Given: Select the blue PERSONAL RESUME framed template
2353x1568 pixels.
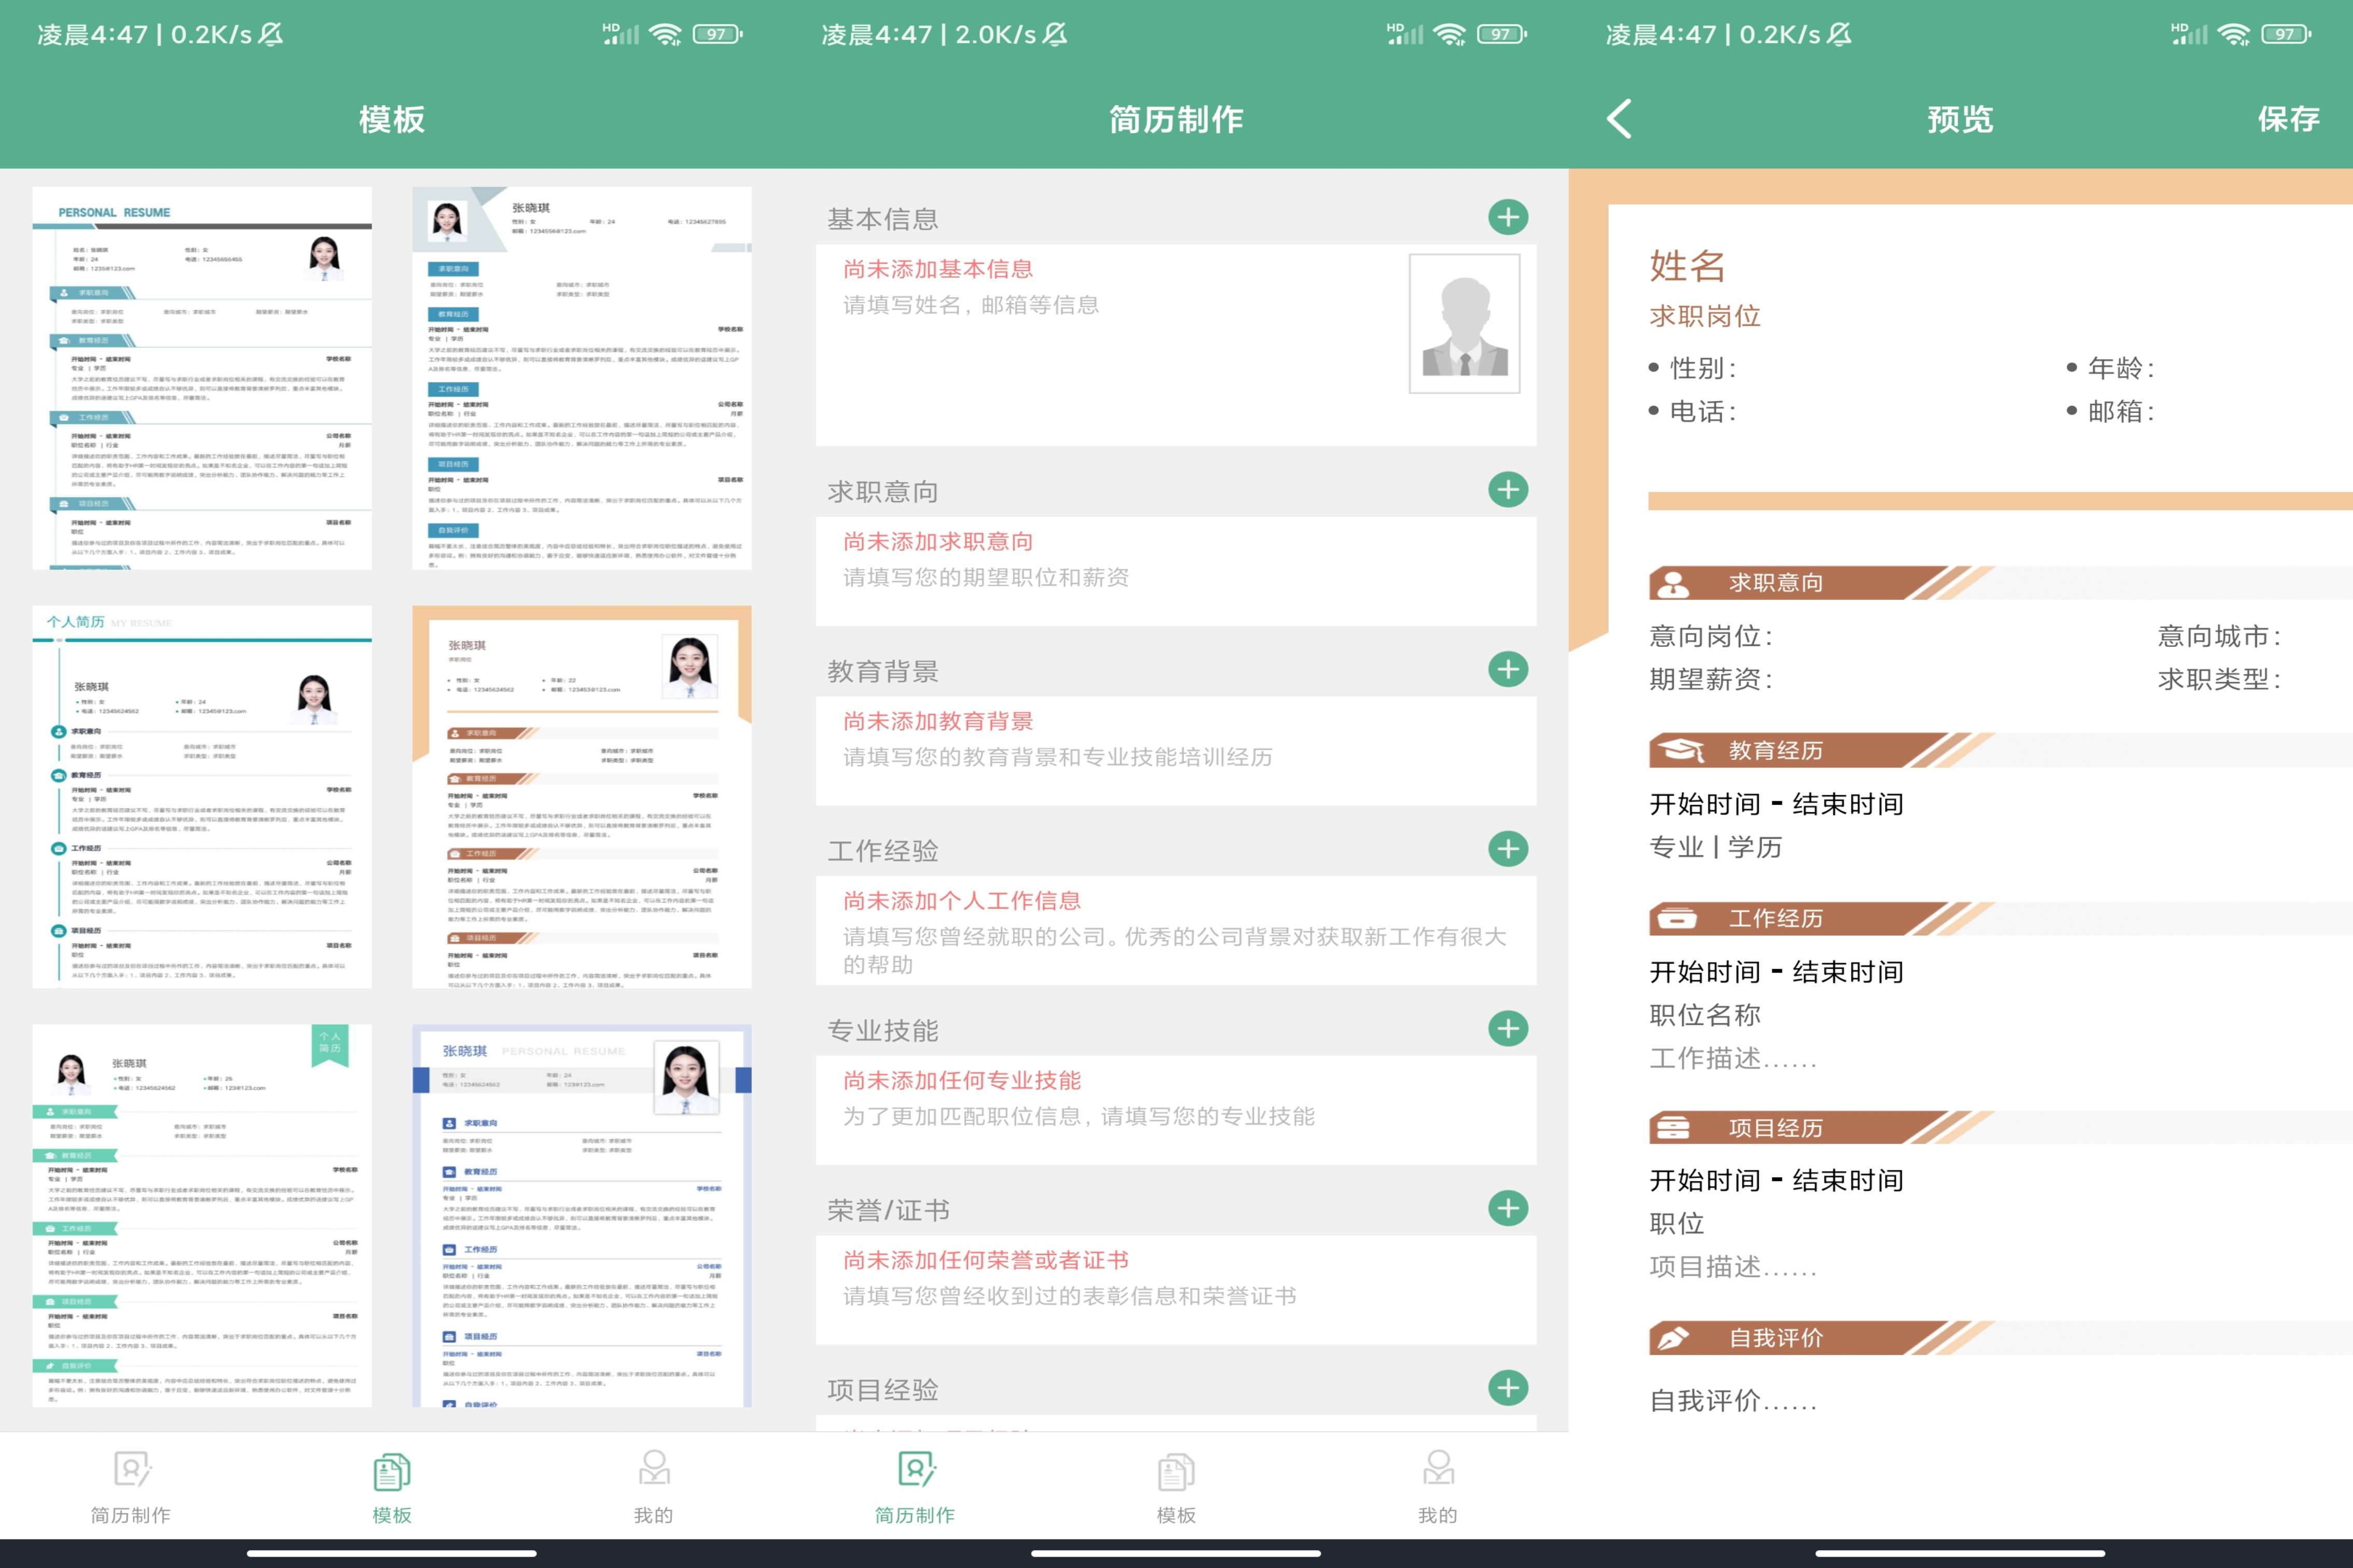Looking at the screenshot, I should point(581,1215).
